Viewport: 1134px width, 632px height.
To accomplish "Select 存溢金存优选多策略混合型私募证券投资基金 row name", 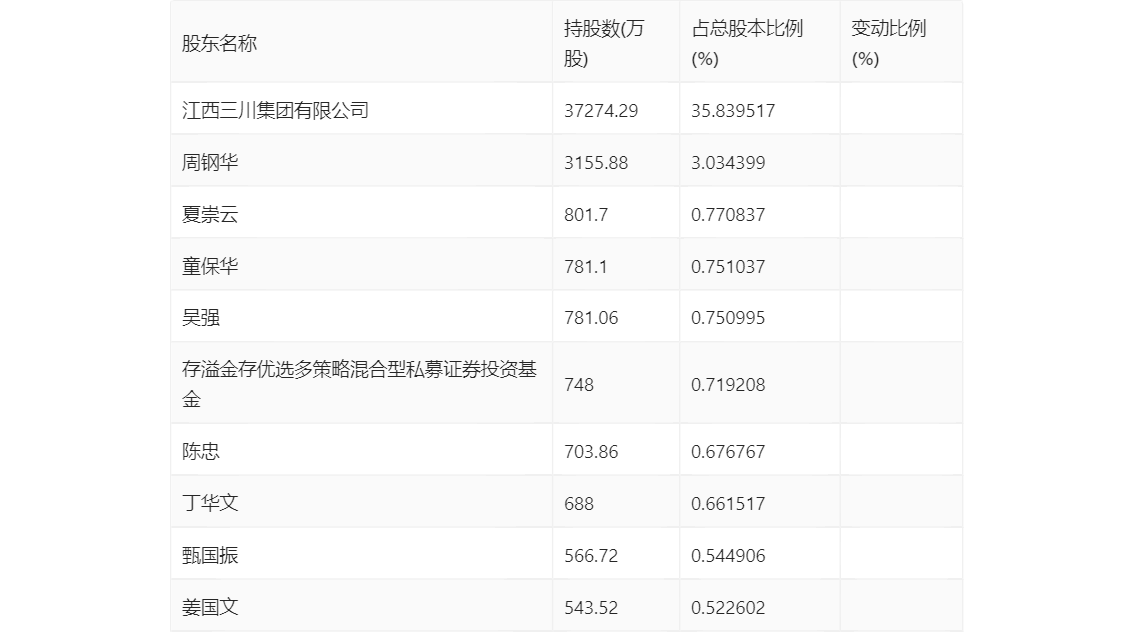I will [x=359, y=384].
